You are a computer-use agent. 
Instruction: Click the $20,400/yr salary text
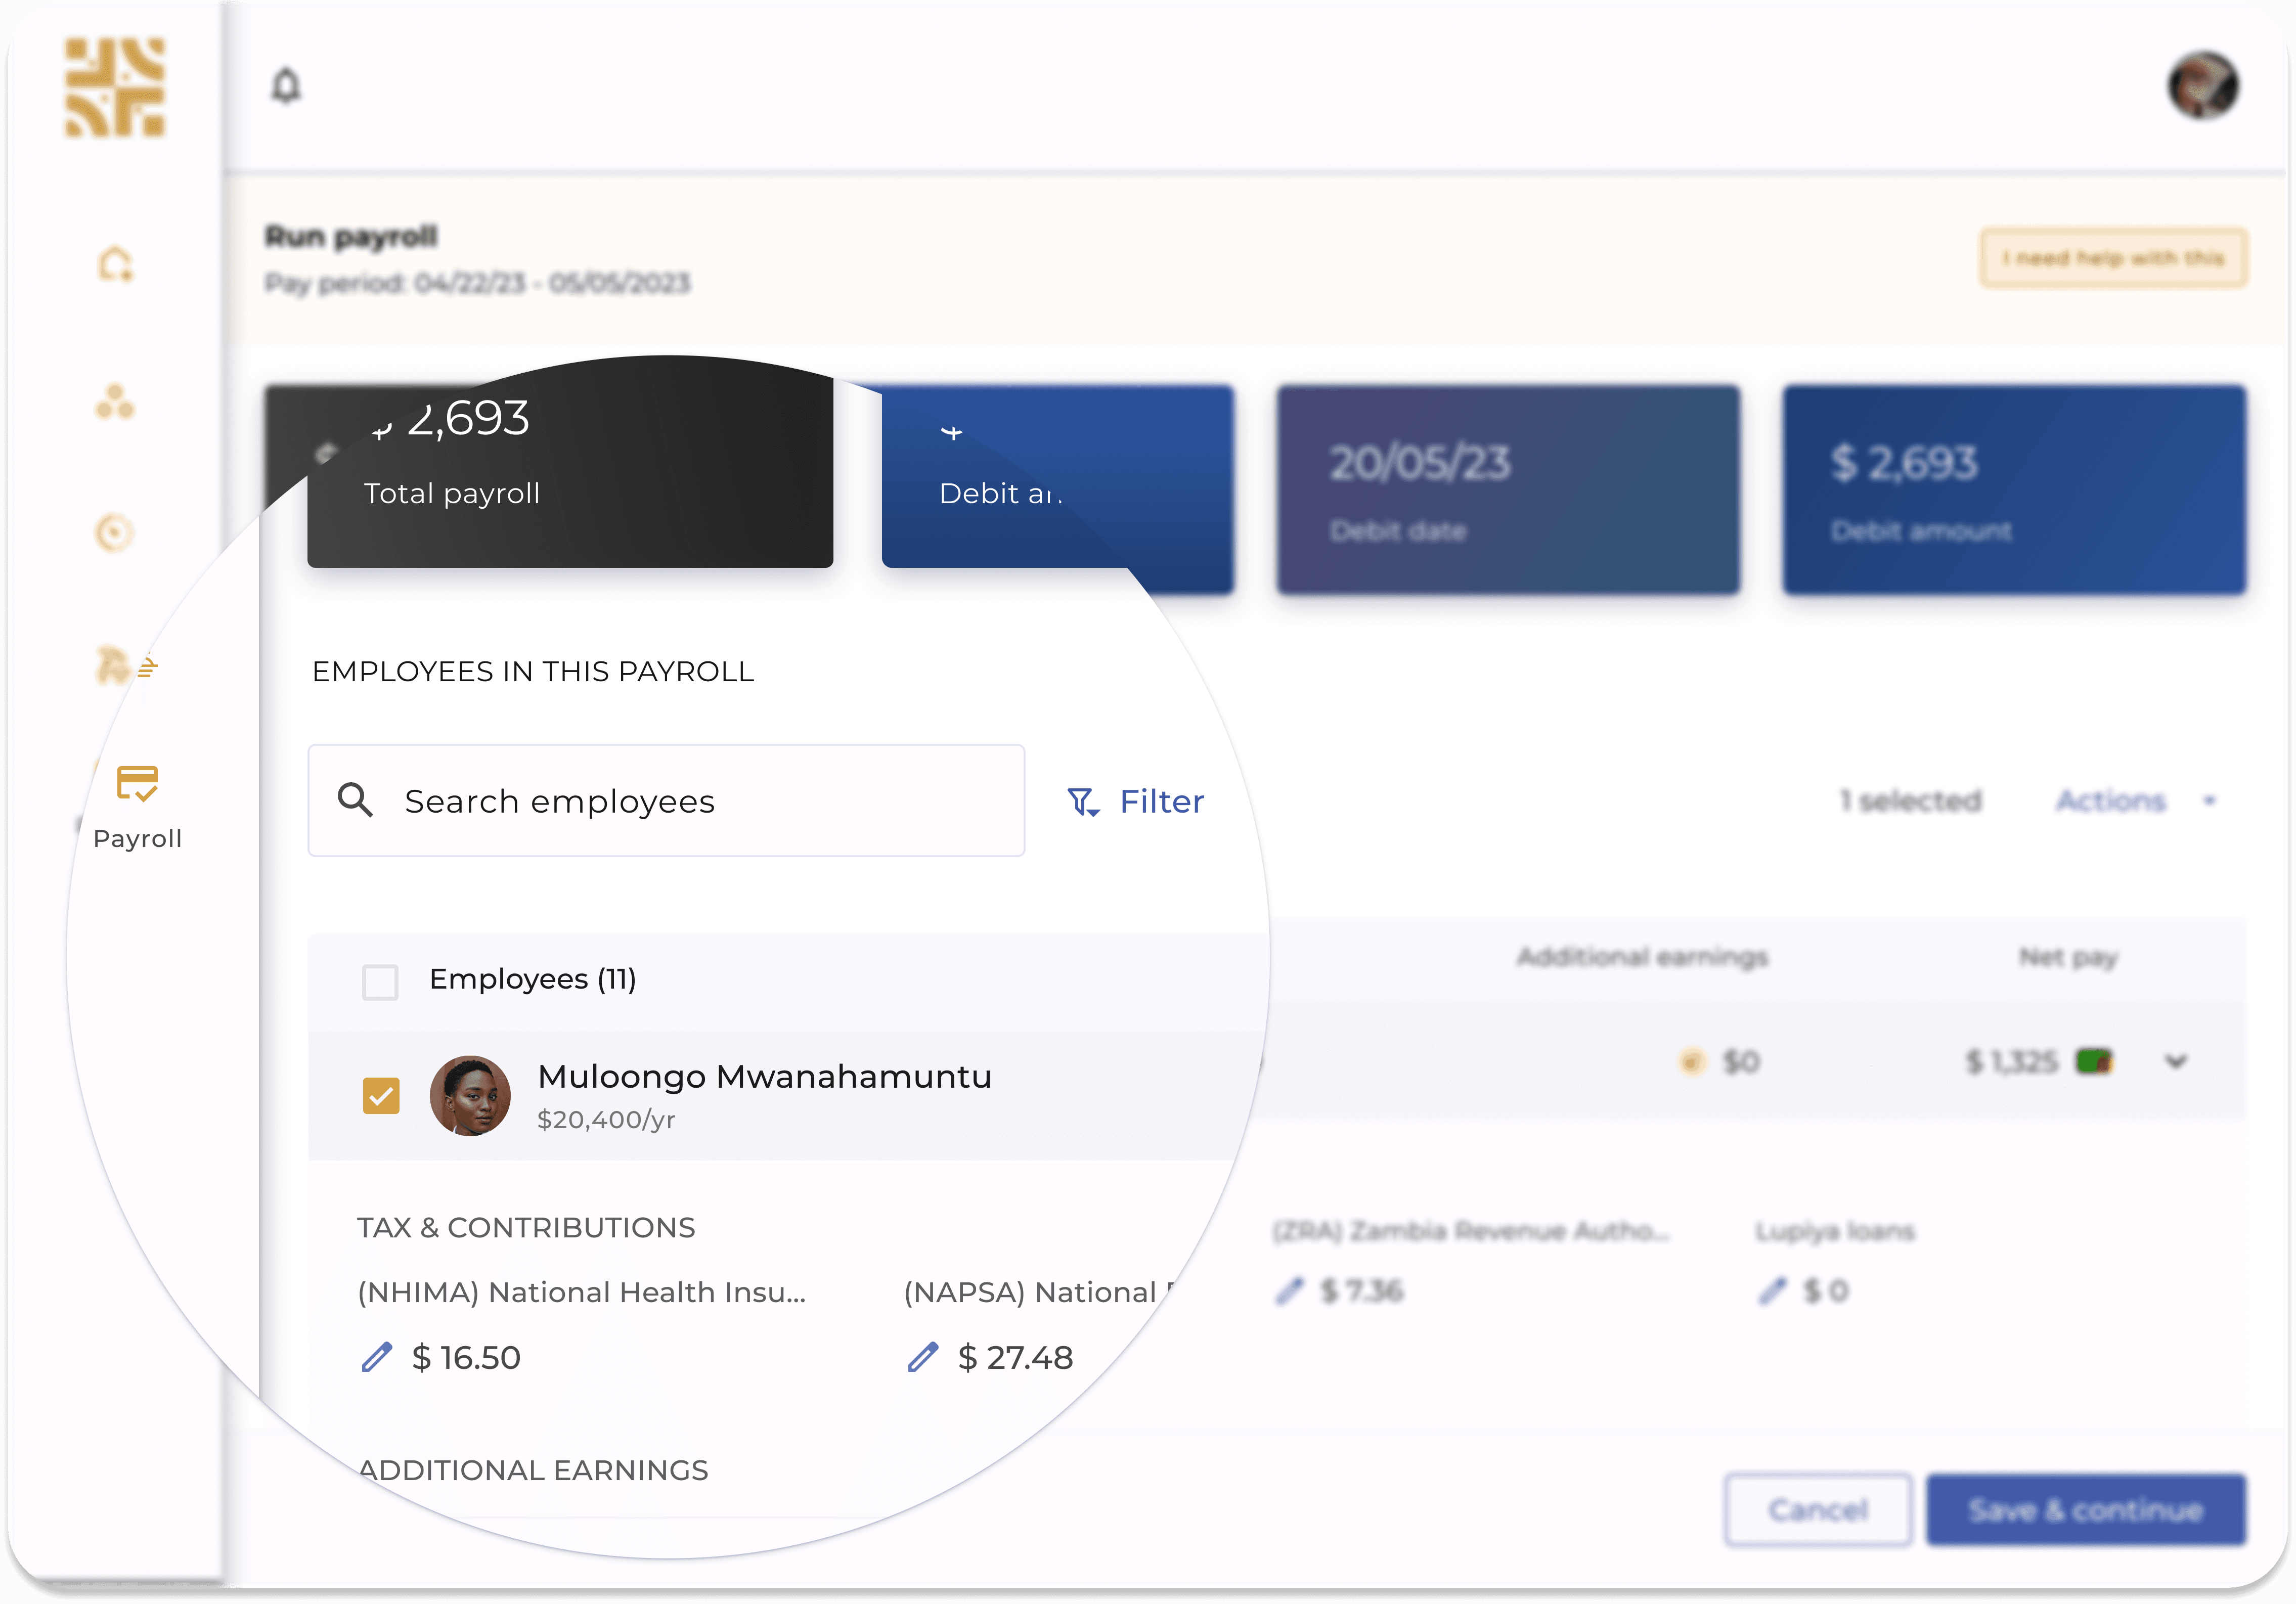(x=607, y=1119)
